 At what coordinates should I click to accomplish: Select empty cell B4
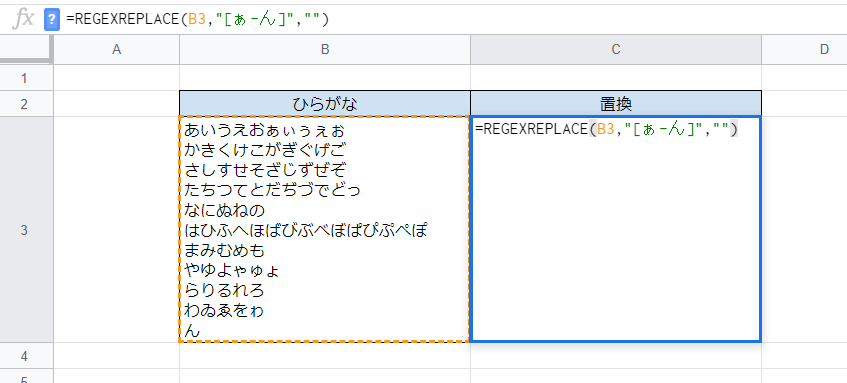point(325,355)
